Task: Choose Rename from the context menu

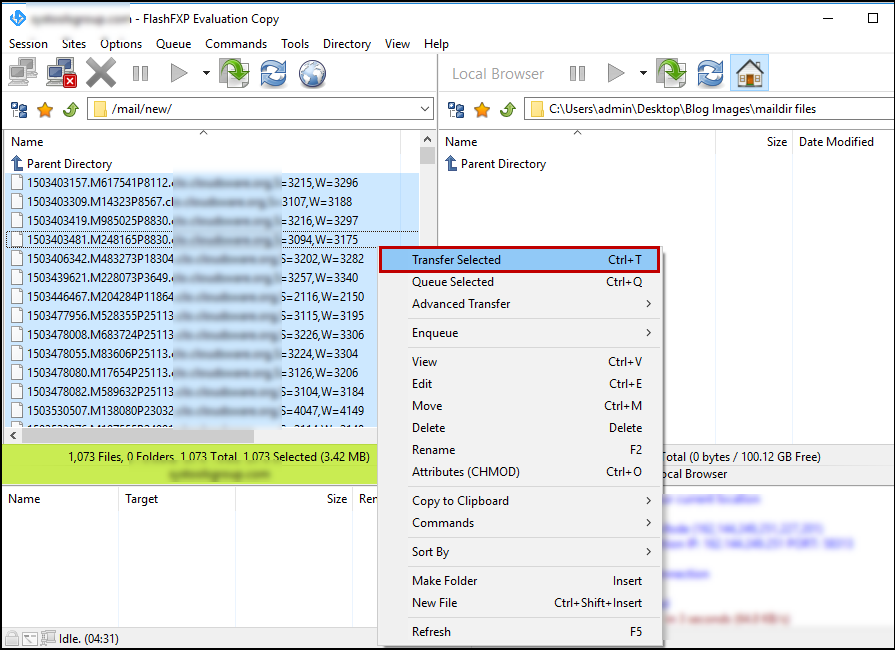Action: (519, 450)
